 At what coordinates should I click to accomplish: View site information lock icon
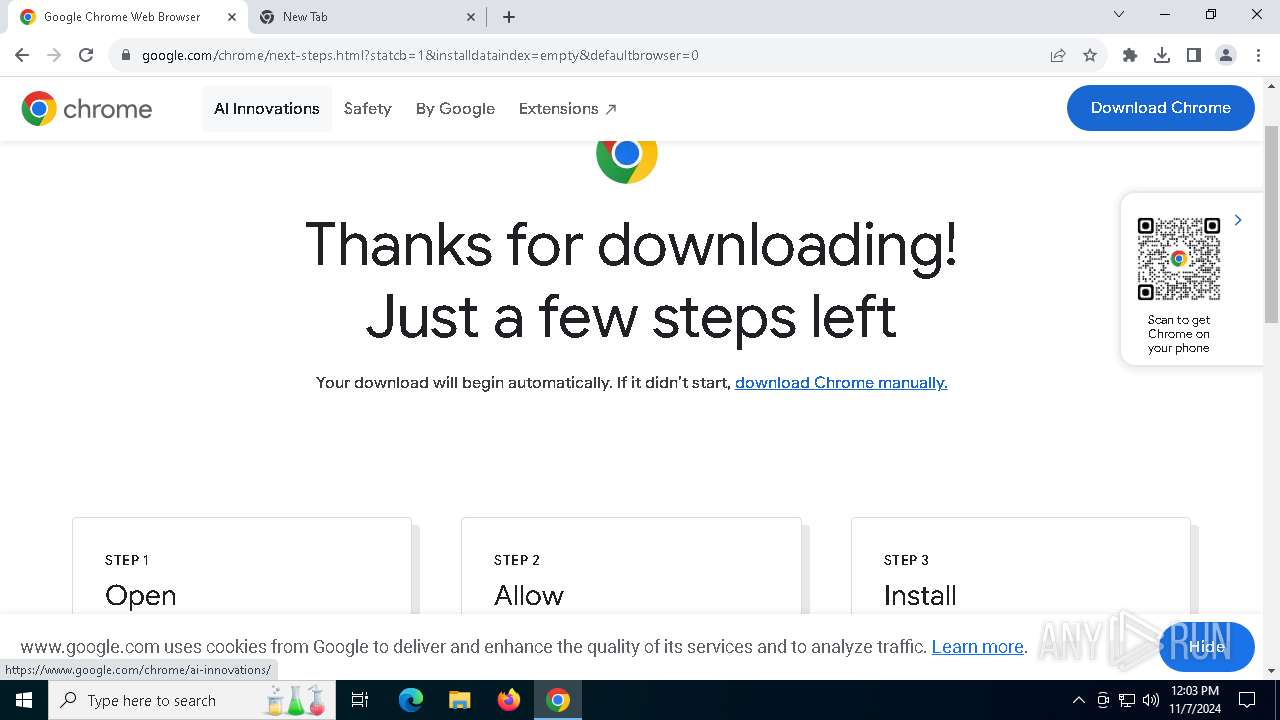click(x=125, y=55)
